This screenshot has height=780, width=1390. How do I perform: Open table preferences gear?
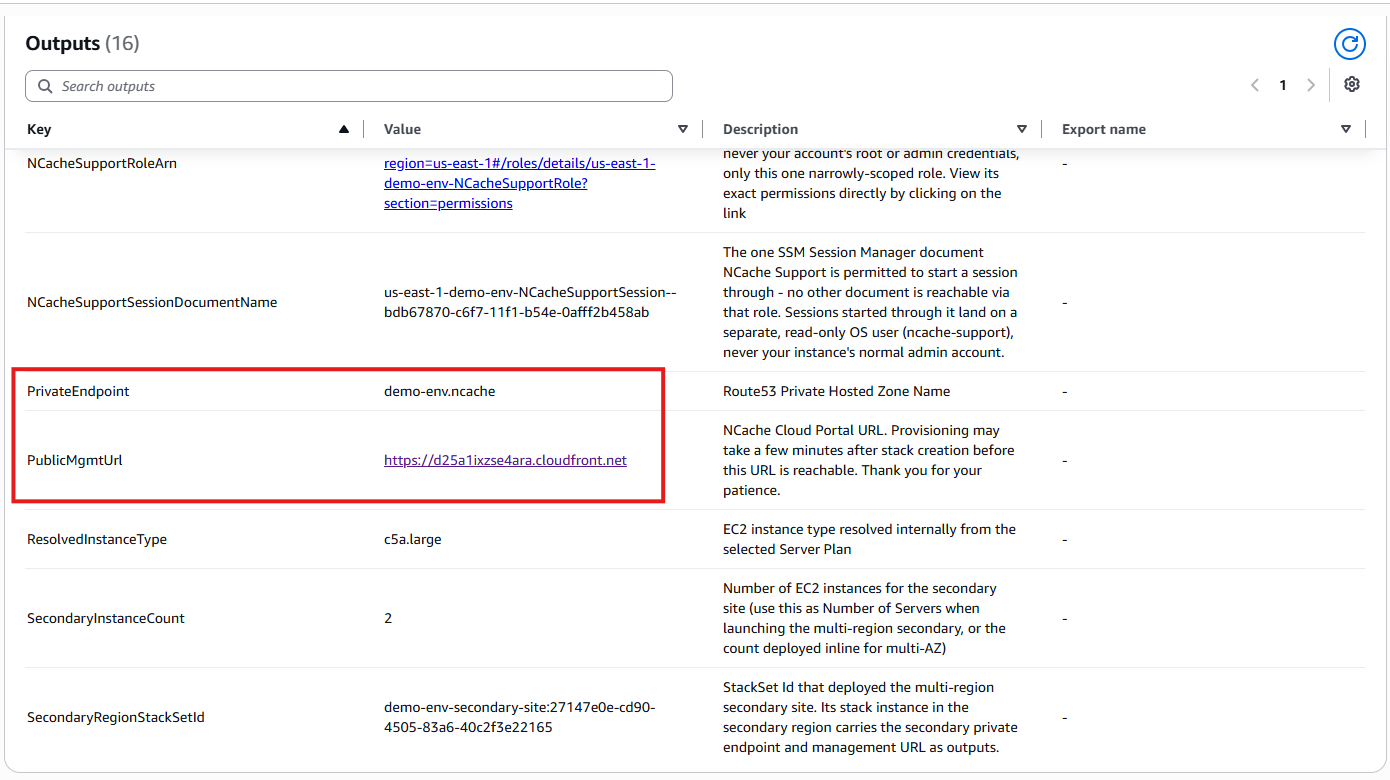1352,85
